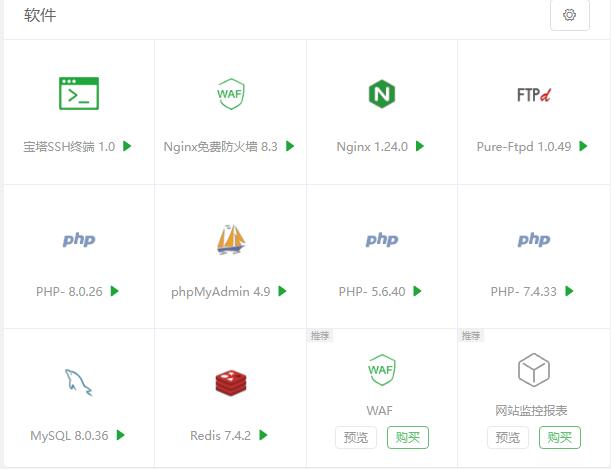Click the green arrow next to 宝塔SSH终端 1.0
The height and width of the screenshot is (469, 611).
click(127, 146)
